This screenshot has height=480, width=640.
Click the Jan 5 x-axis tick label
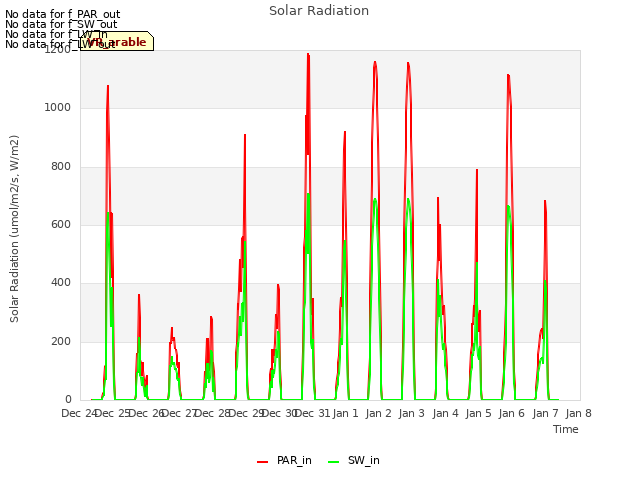point(478,413)
